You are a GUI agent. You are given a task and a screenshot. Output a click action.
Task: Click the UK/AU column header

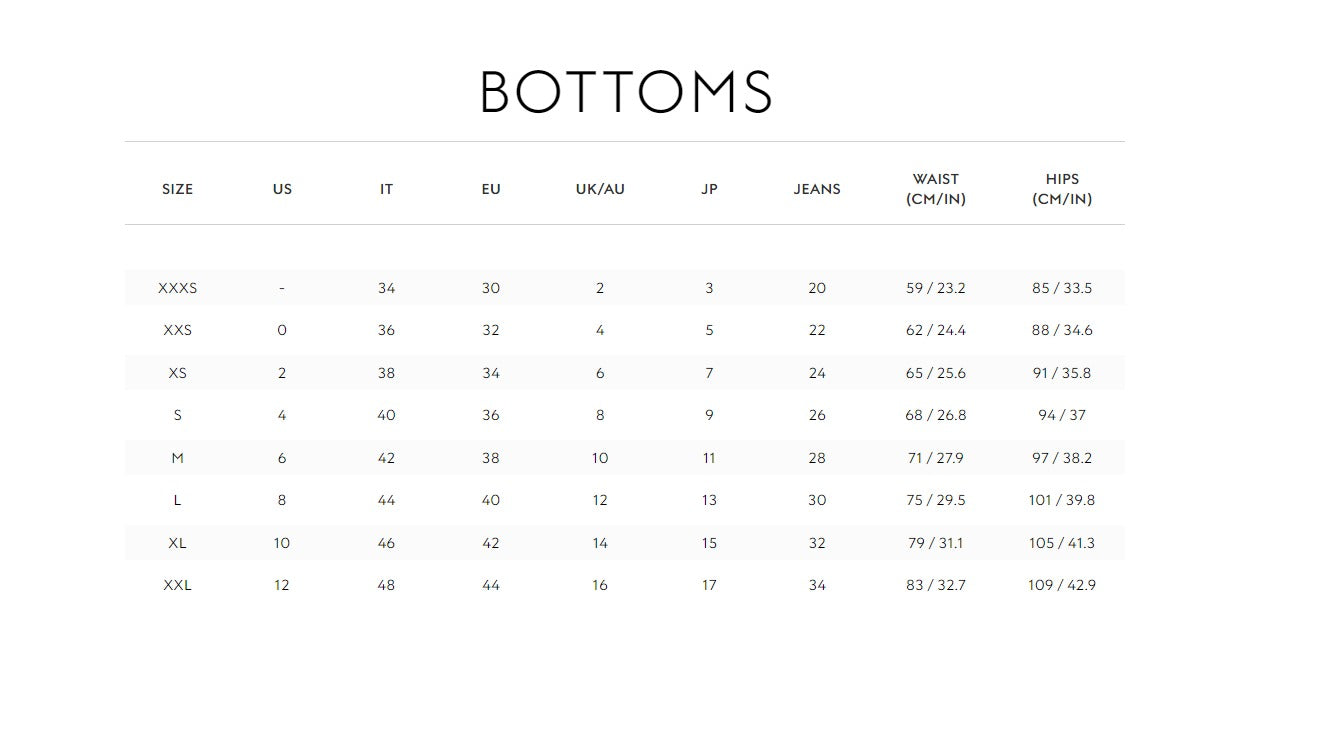pyautogui.click(x=600, y=189)
